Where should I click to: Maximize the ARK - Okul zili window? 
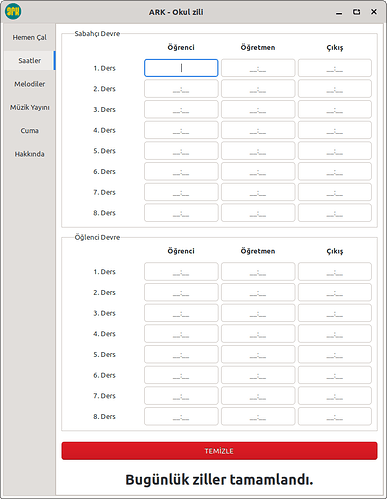point(356,12)
